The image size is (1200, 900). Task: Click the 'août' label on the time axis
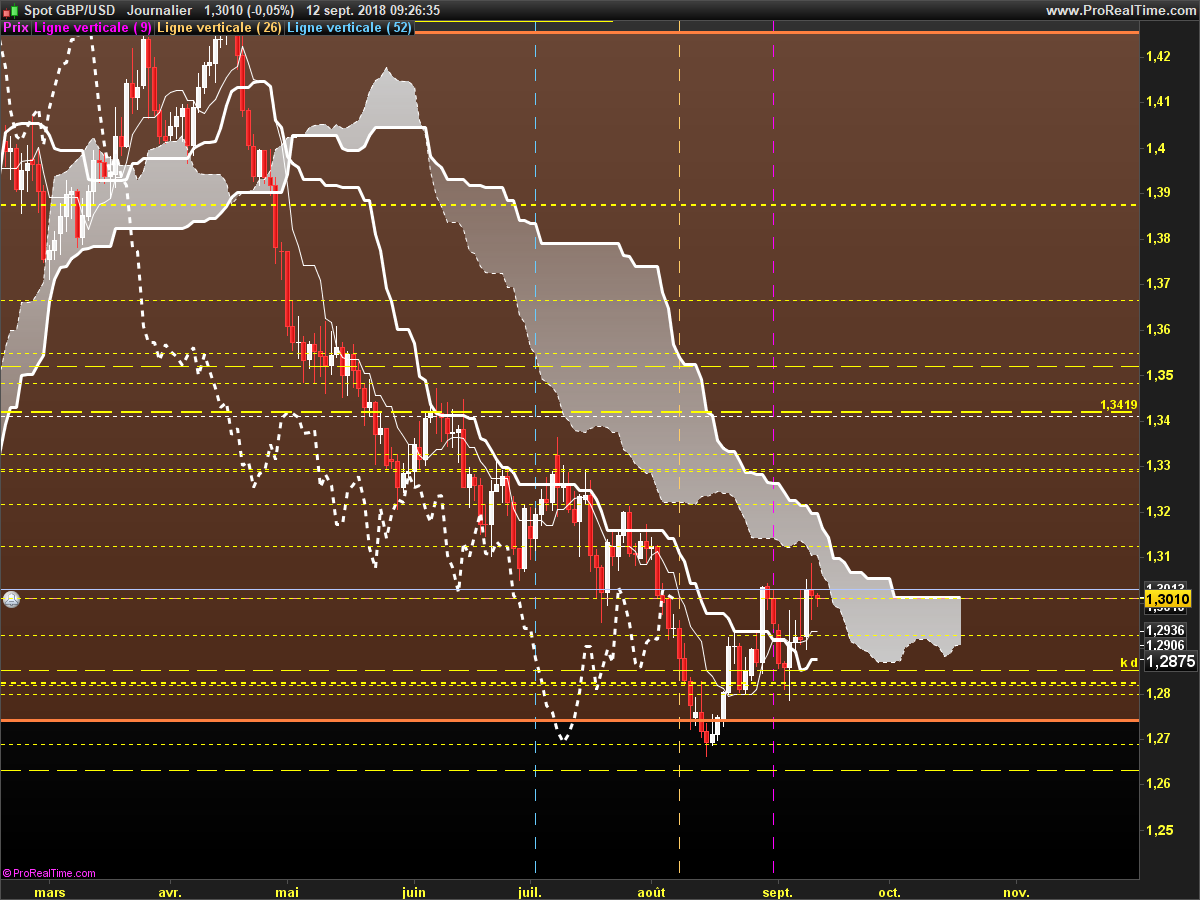[651, 891]
